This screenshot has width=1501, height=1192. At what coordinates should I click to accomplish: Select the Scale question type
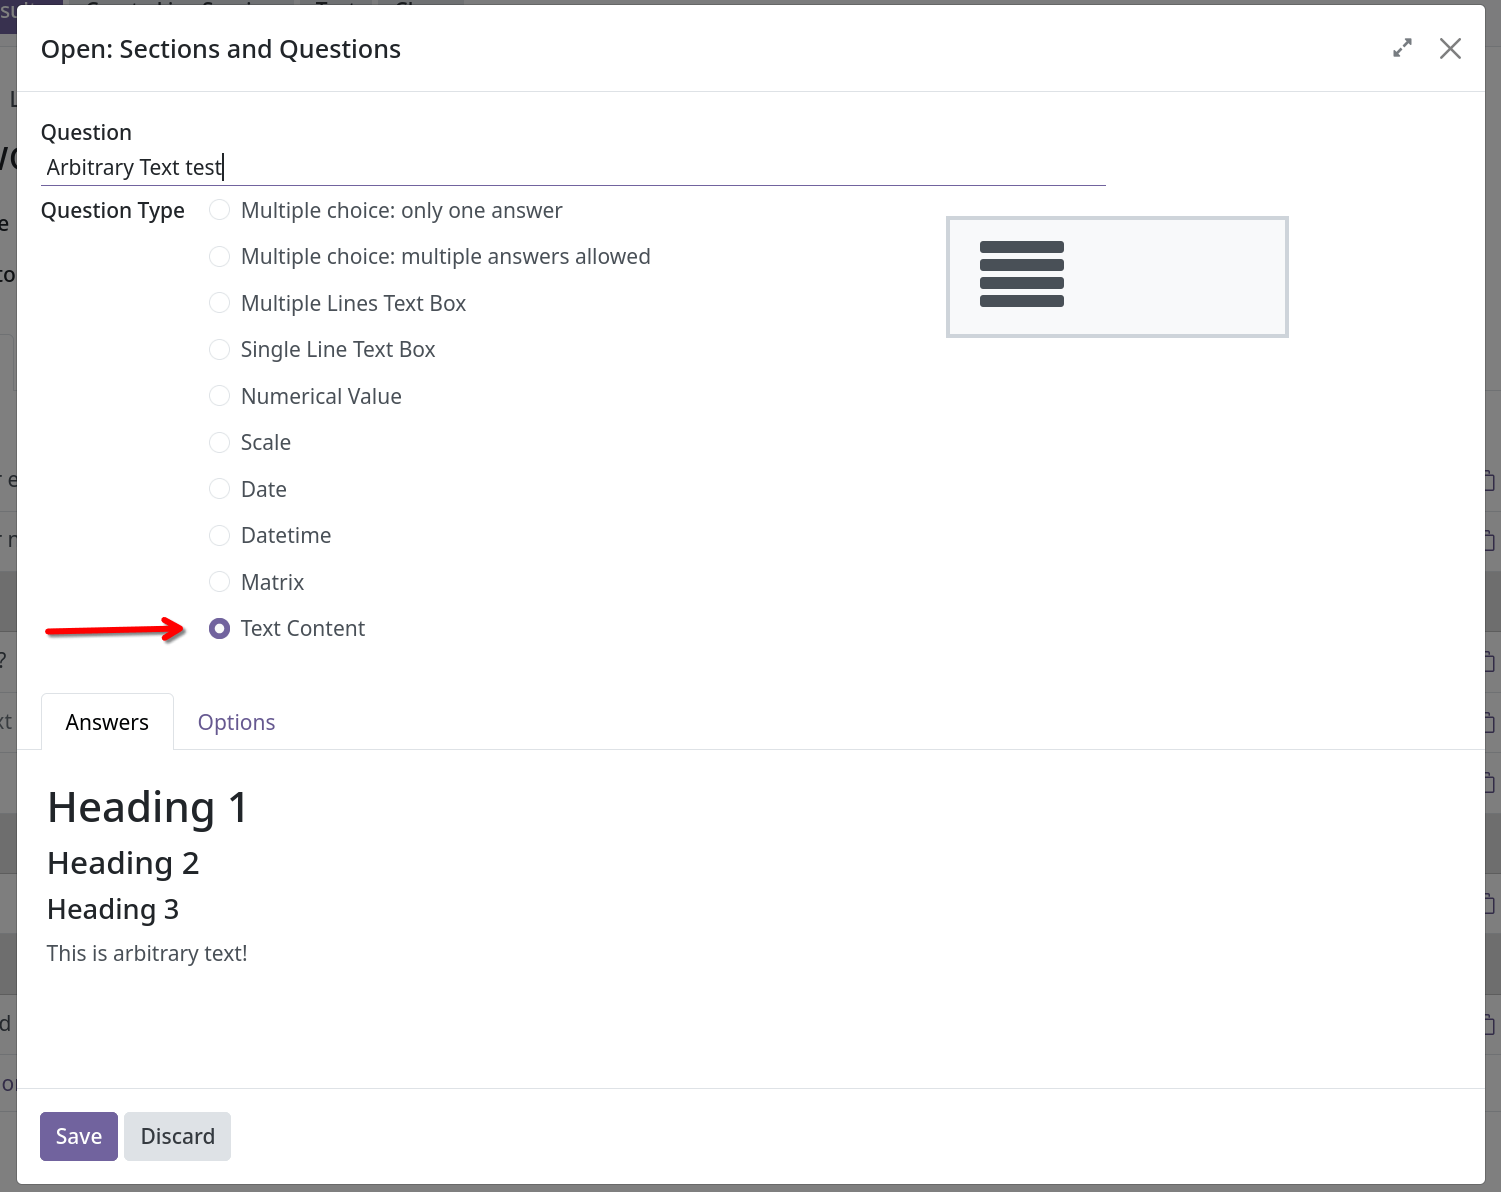(x=219, y=442)
